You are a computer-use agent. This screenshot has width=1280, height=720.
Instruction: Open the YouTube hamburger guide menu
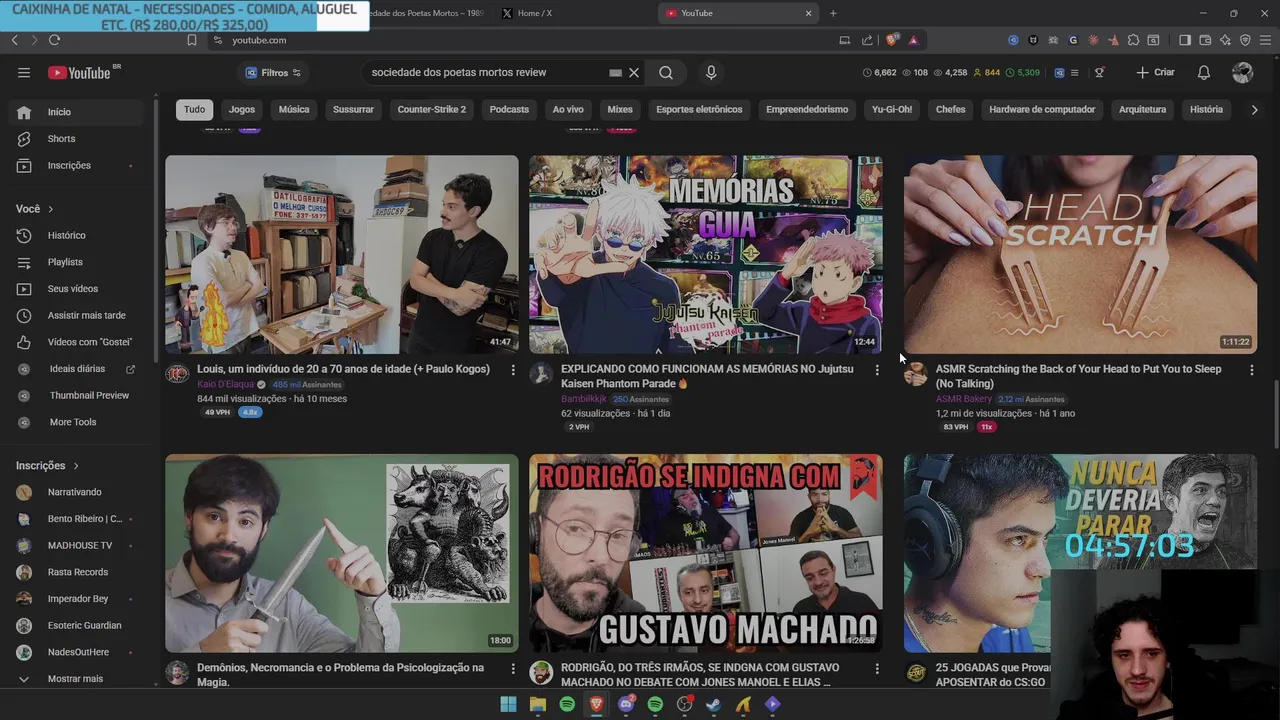click(x=24, y=72)
